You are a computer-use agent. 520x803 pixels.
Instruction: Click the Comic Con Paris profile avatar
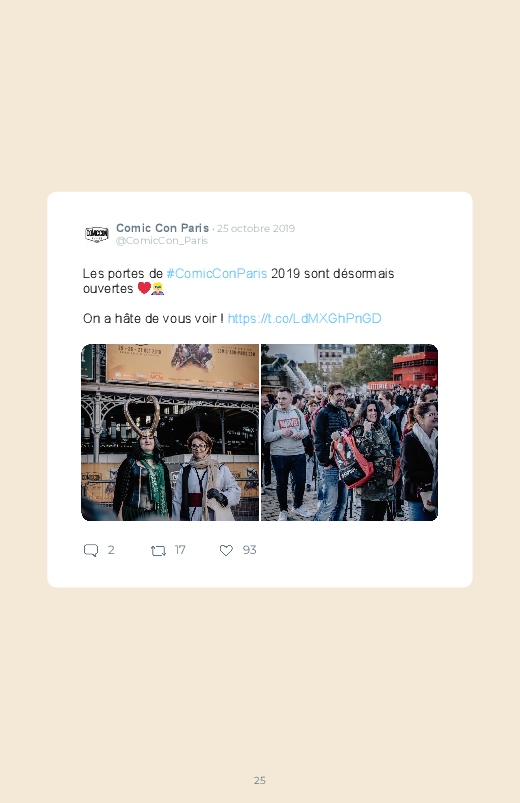[96, 235]
